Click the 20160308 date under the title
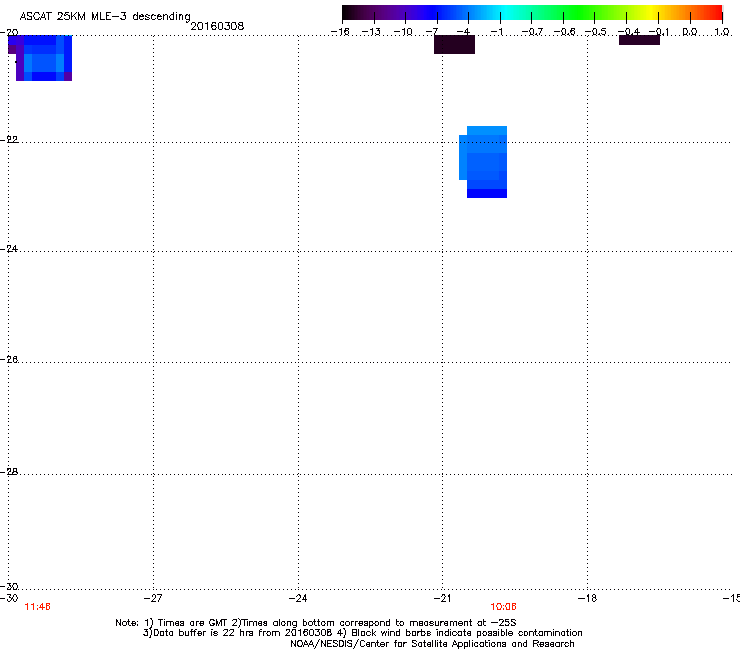 pos(217,26)
